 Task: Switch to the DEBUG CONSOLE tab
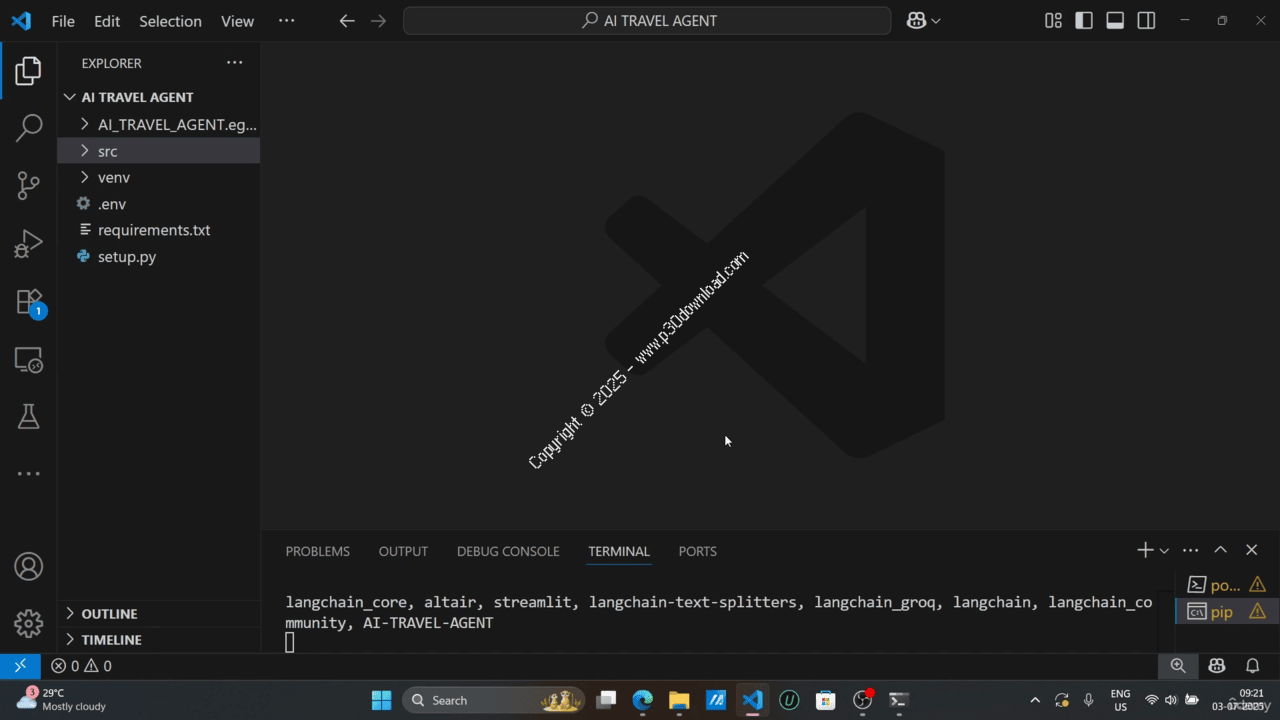click(x=508, y=551)
